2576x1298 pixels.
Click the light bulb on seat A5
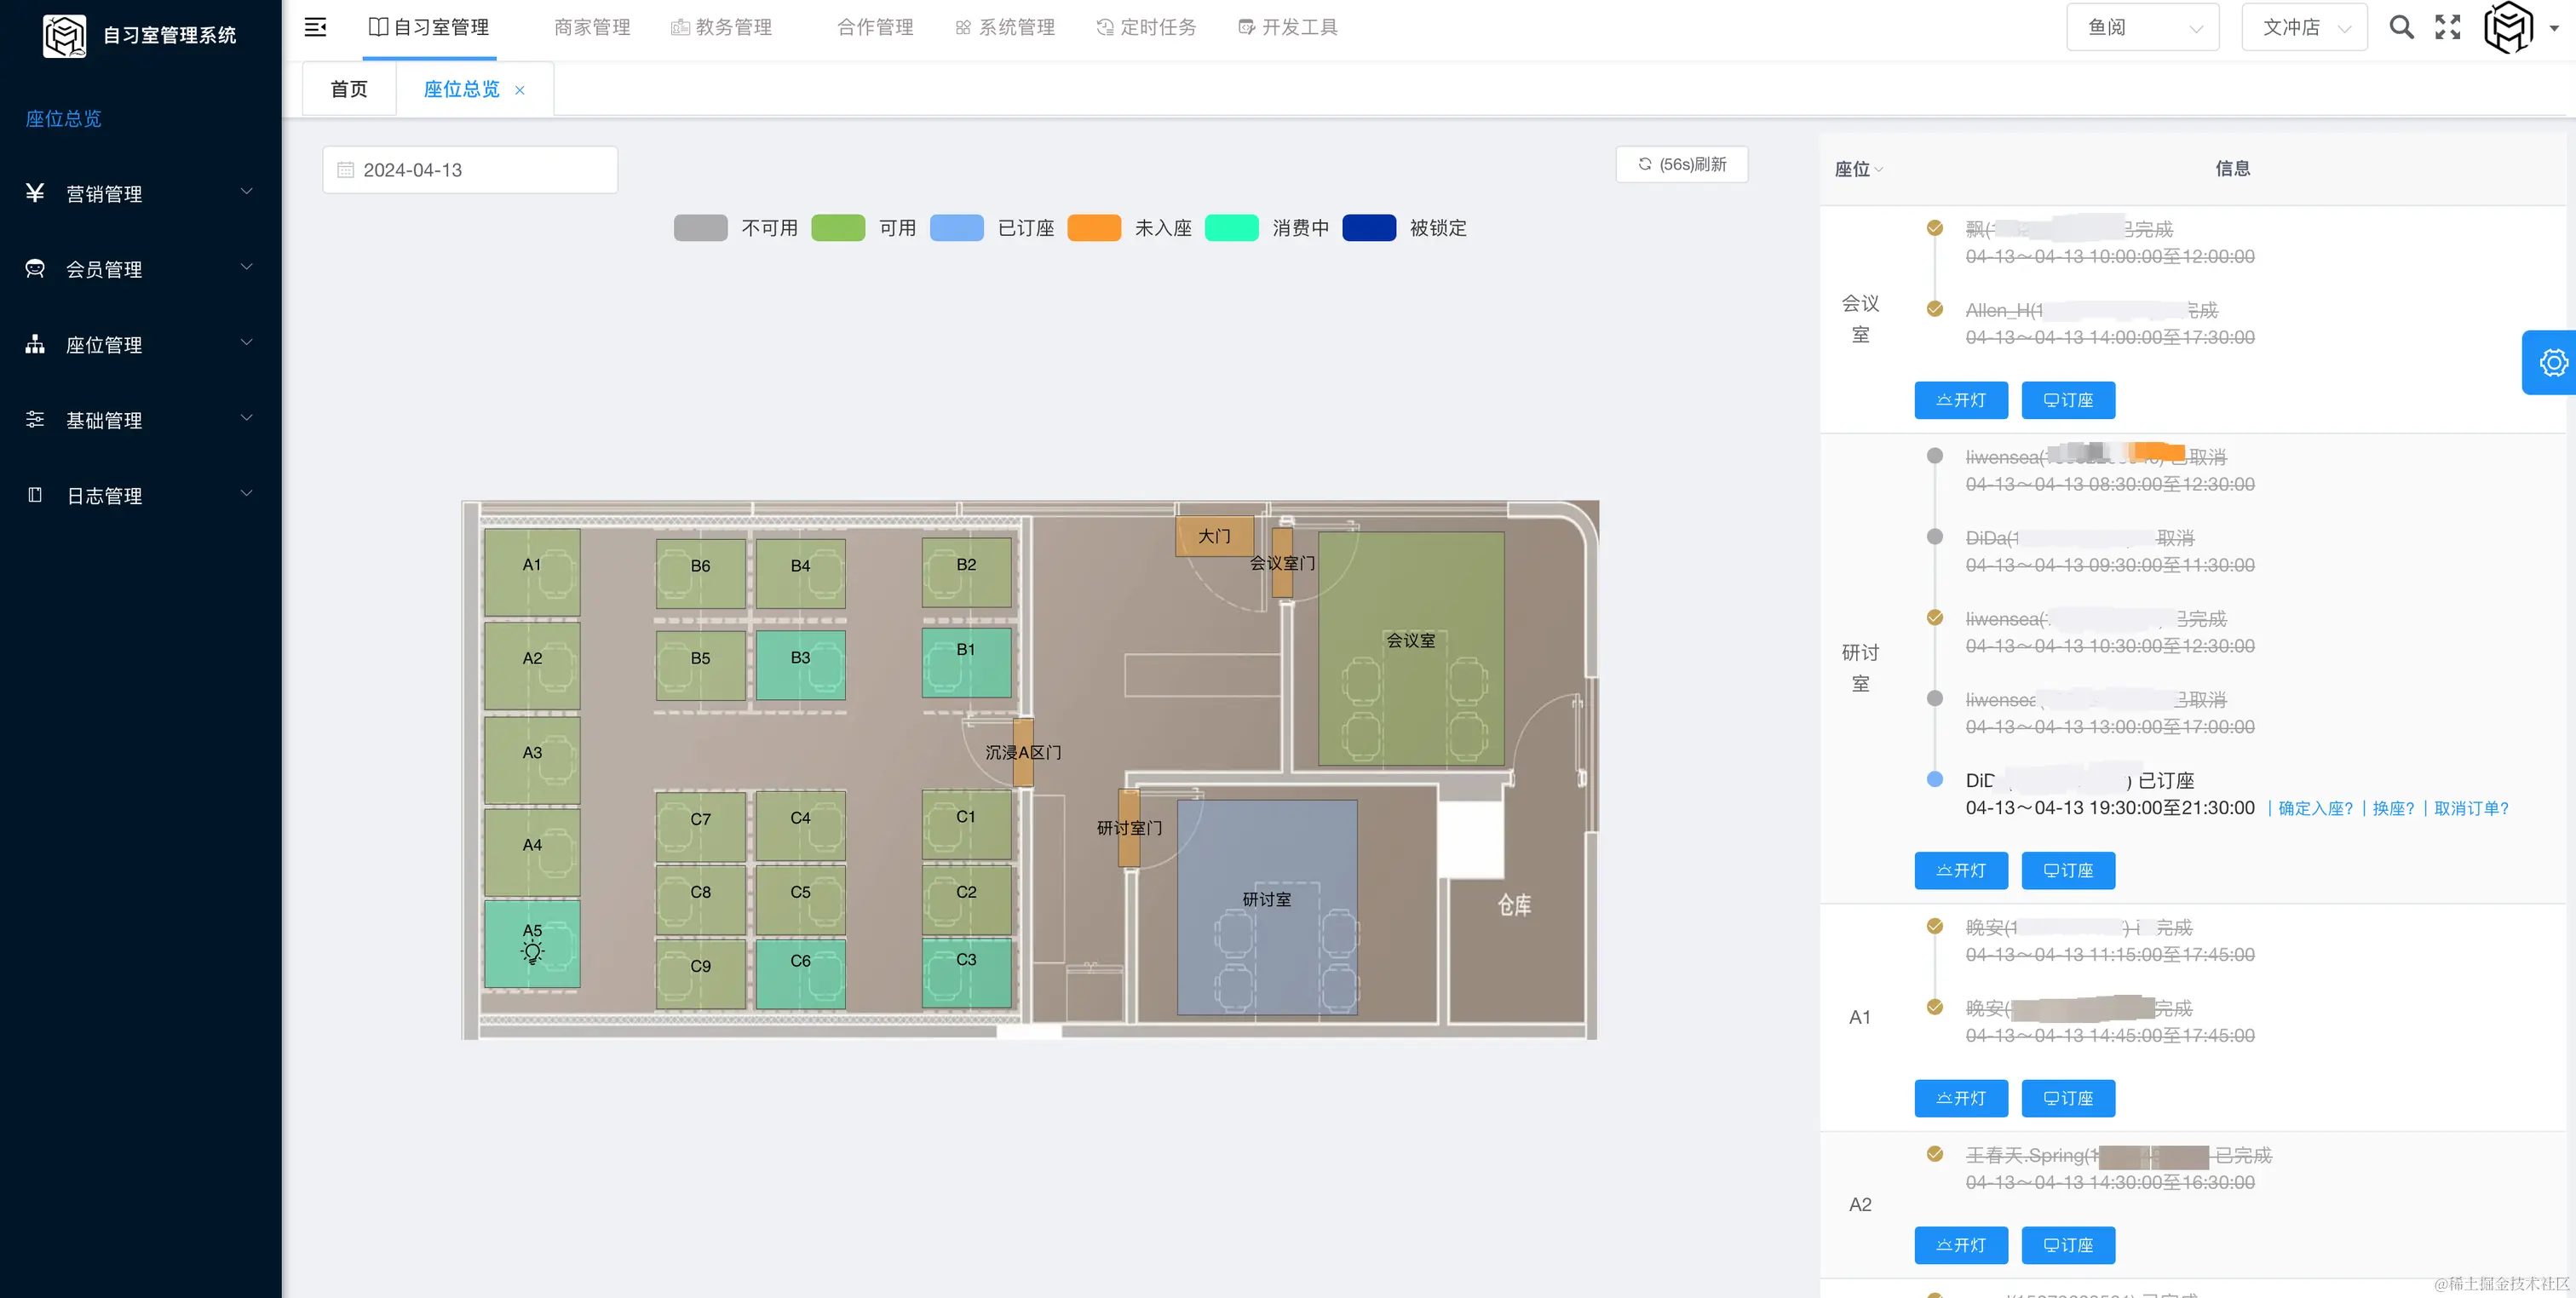click(532, 952)
